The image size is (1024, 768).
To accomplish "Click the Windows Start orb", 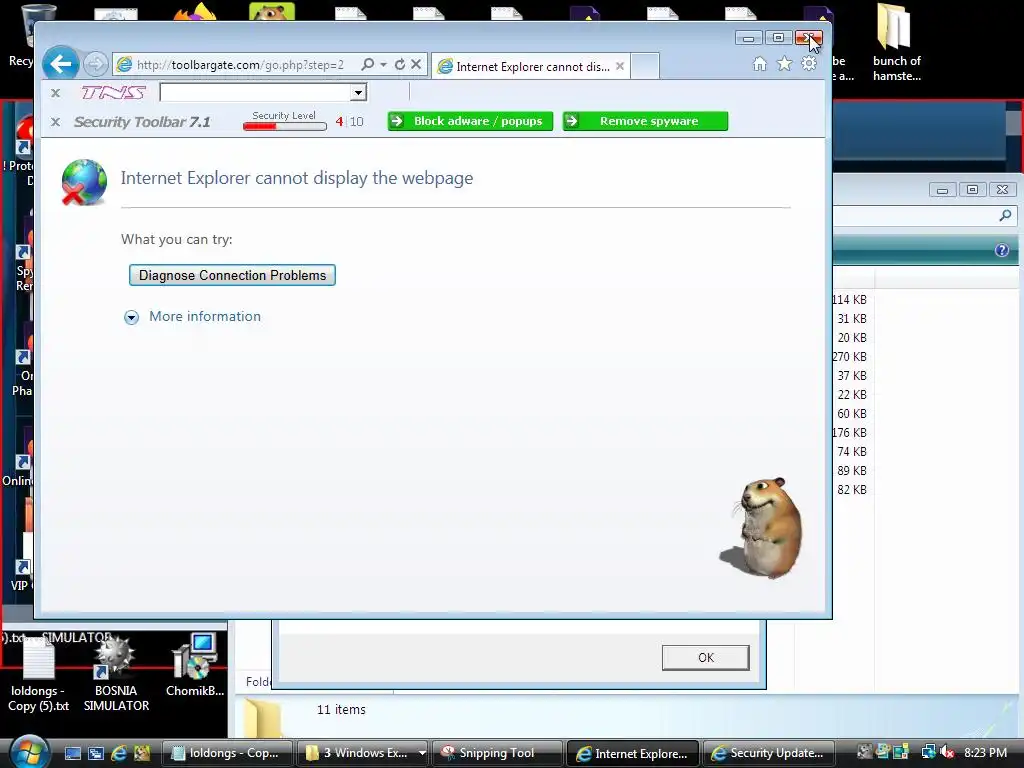I will 27,751.
